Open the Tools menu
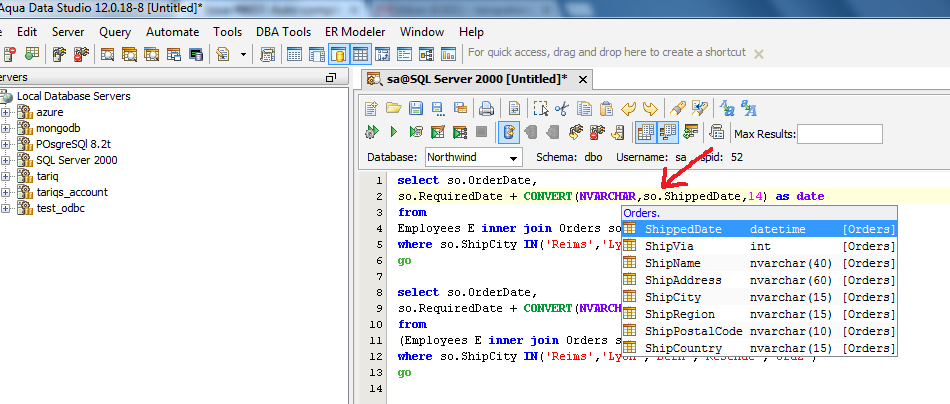 click(x=227, y=32)
